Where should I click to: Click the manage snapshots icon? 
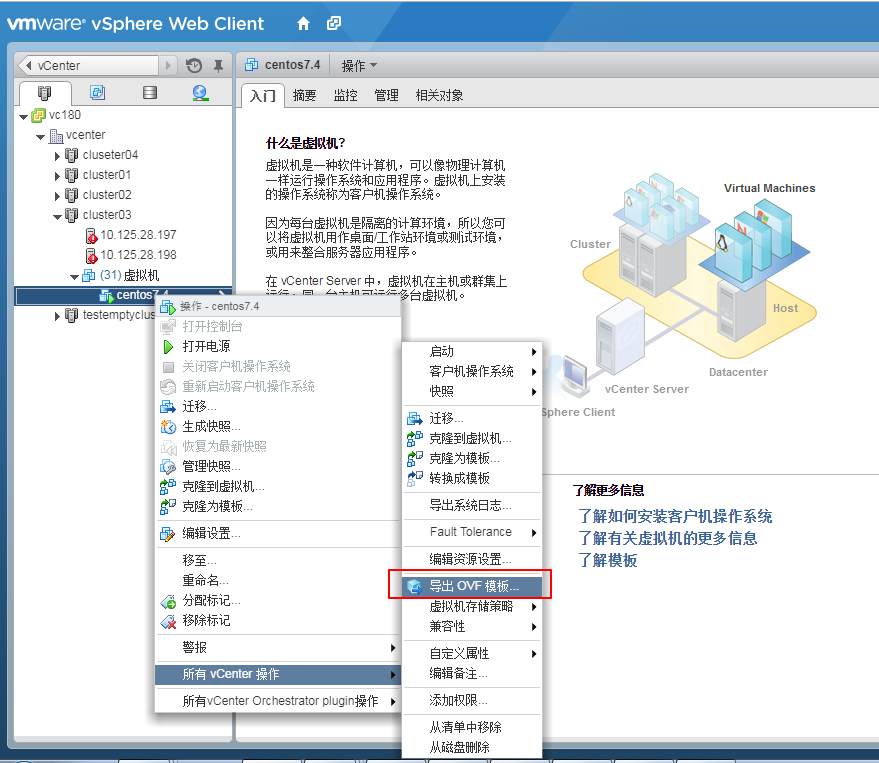[168, 466]
